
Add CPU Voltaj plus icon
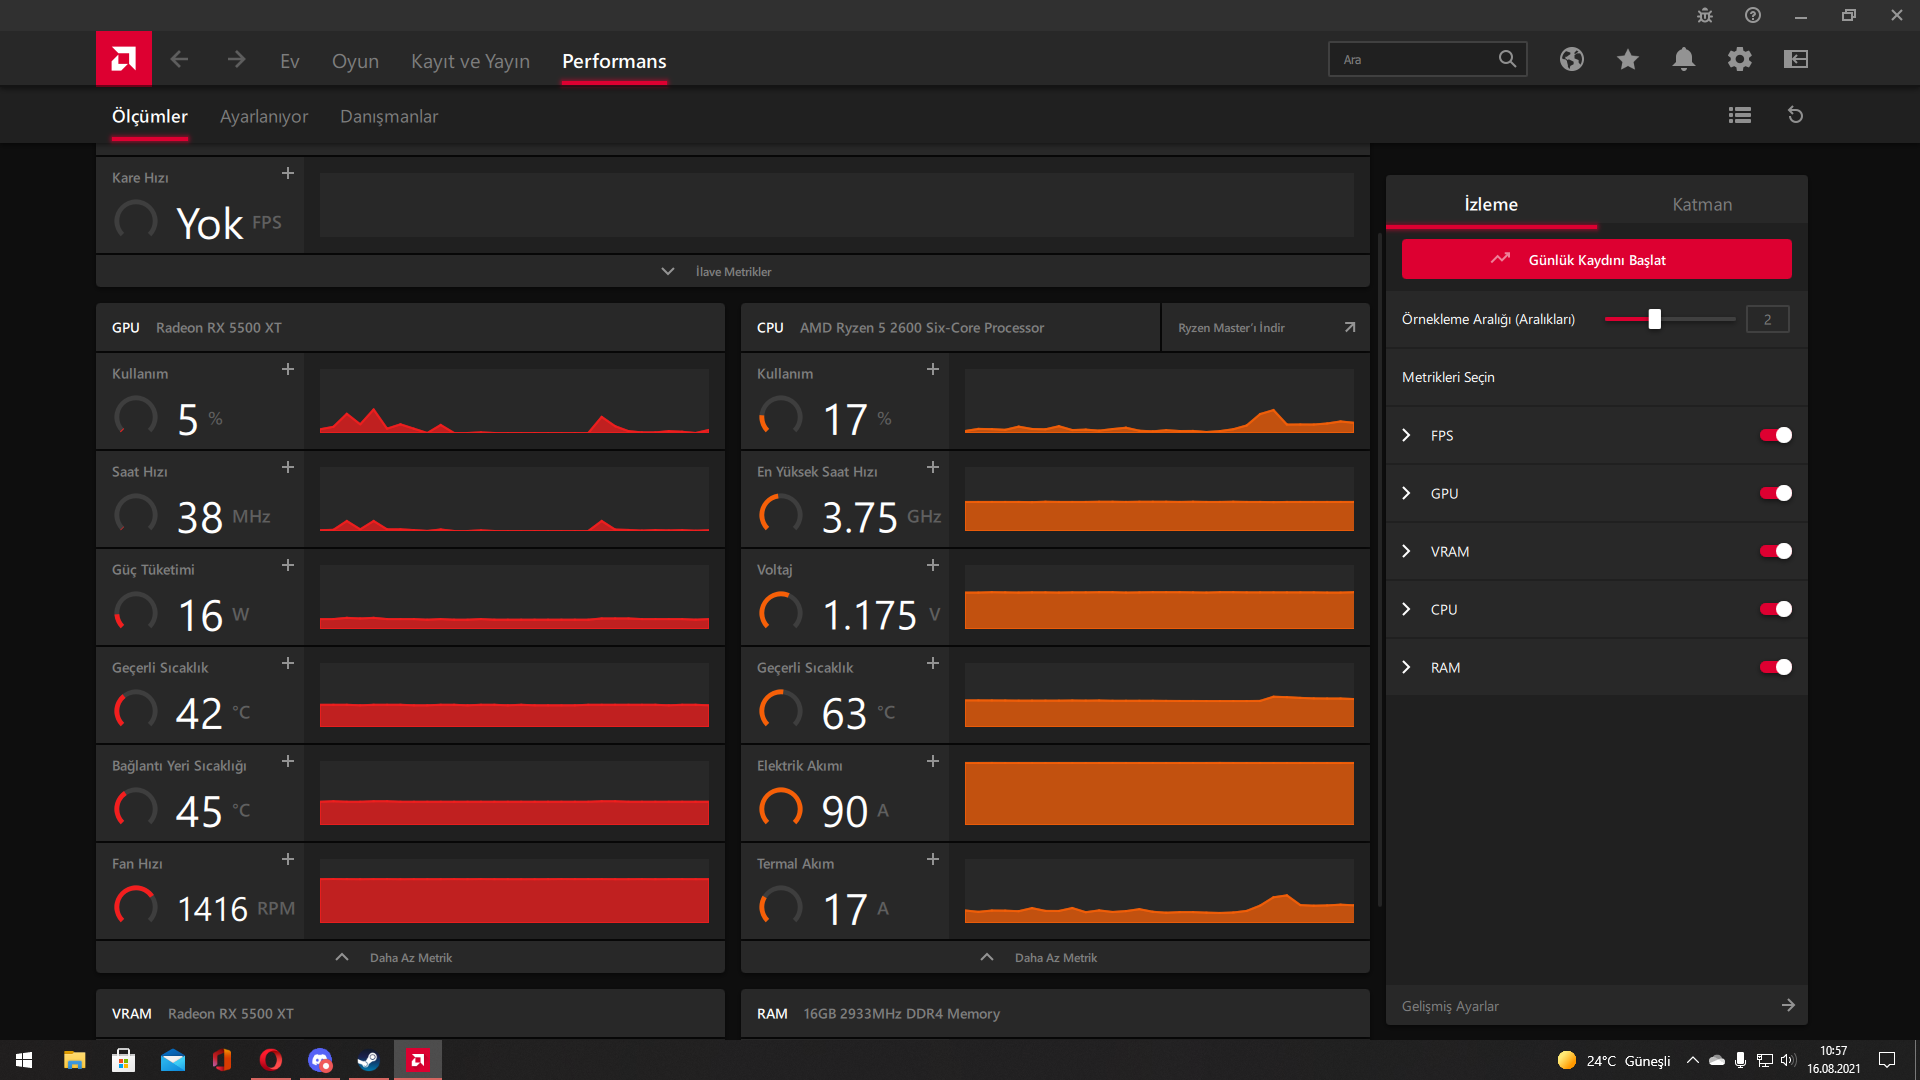pyautogui.click(x=933, y=566)
